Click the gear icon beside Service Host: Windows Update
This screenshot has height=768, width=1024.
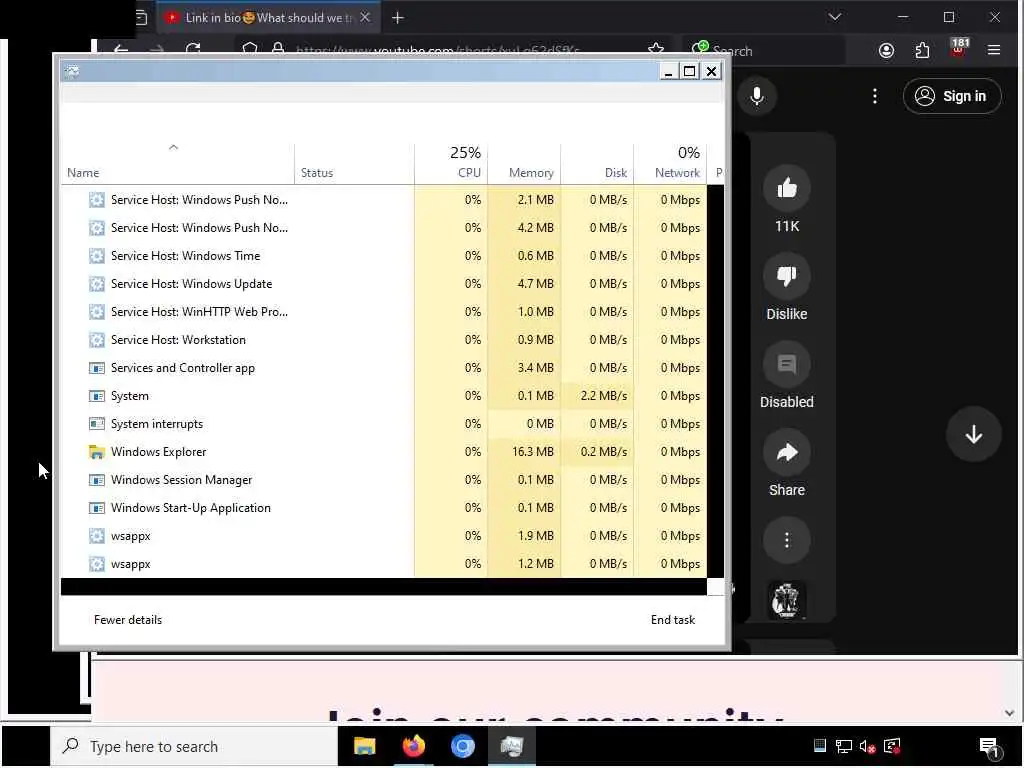coord(97,284)
